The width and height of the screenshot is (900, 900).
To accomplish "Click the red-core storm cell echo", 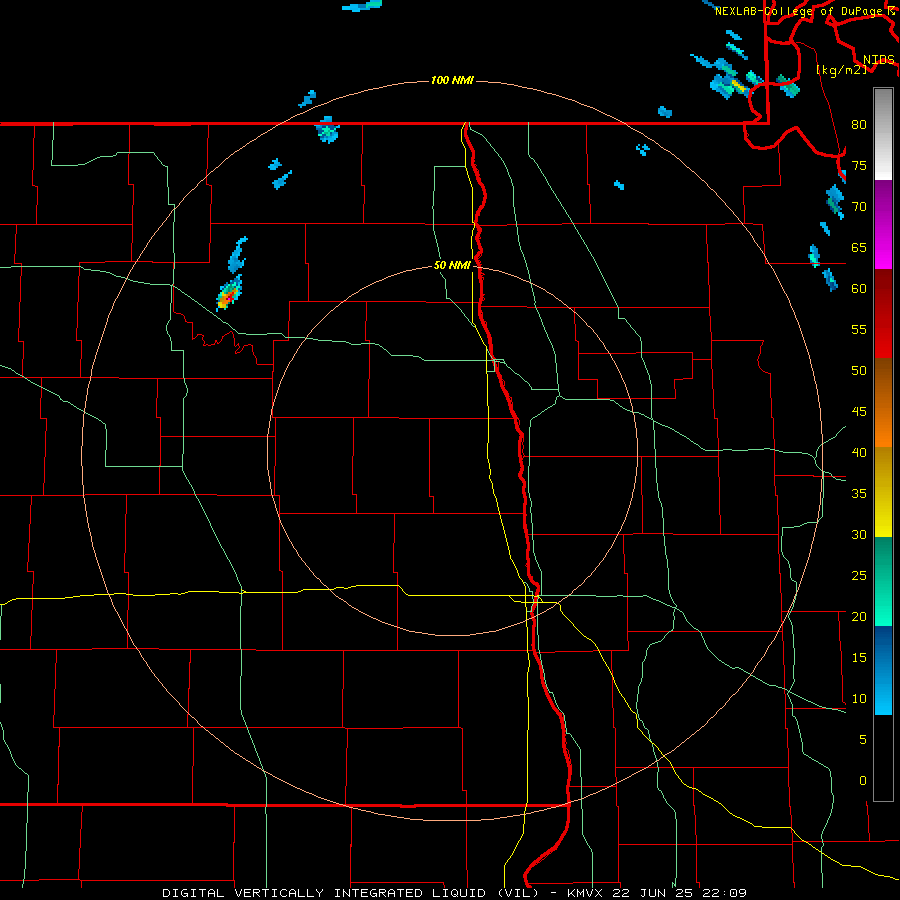I will [x=228, y=294].
